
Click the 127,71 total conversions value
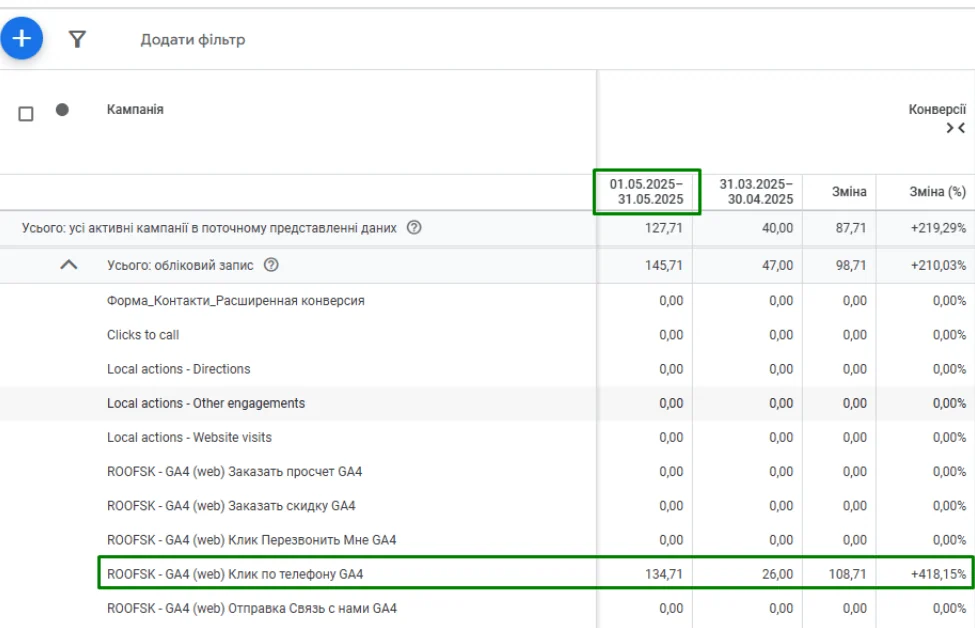663,228
